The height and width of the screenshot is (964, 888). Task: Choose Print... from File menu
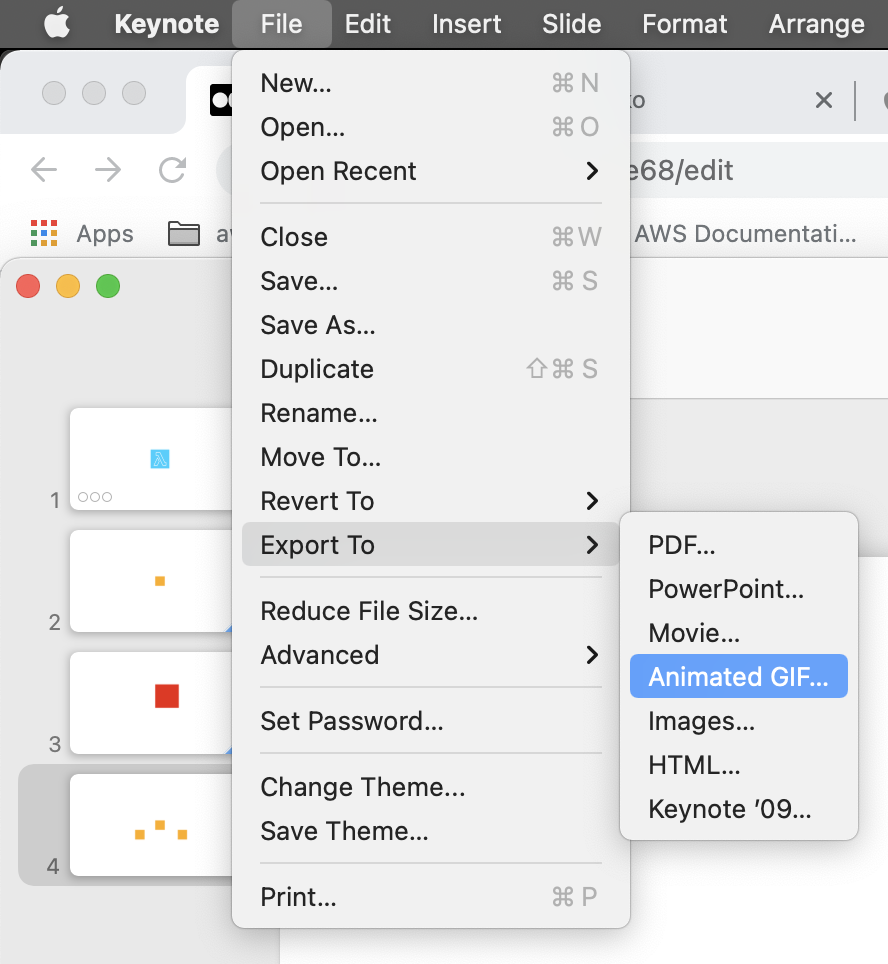coord(430,898)
